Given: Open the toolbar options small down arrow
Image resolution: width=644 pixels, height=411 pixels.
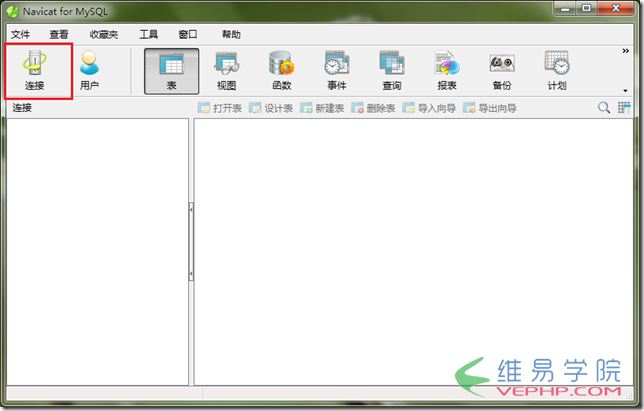Looking at the screenshot, I should [625, 91].
